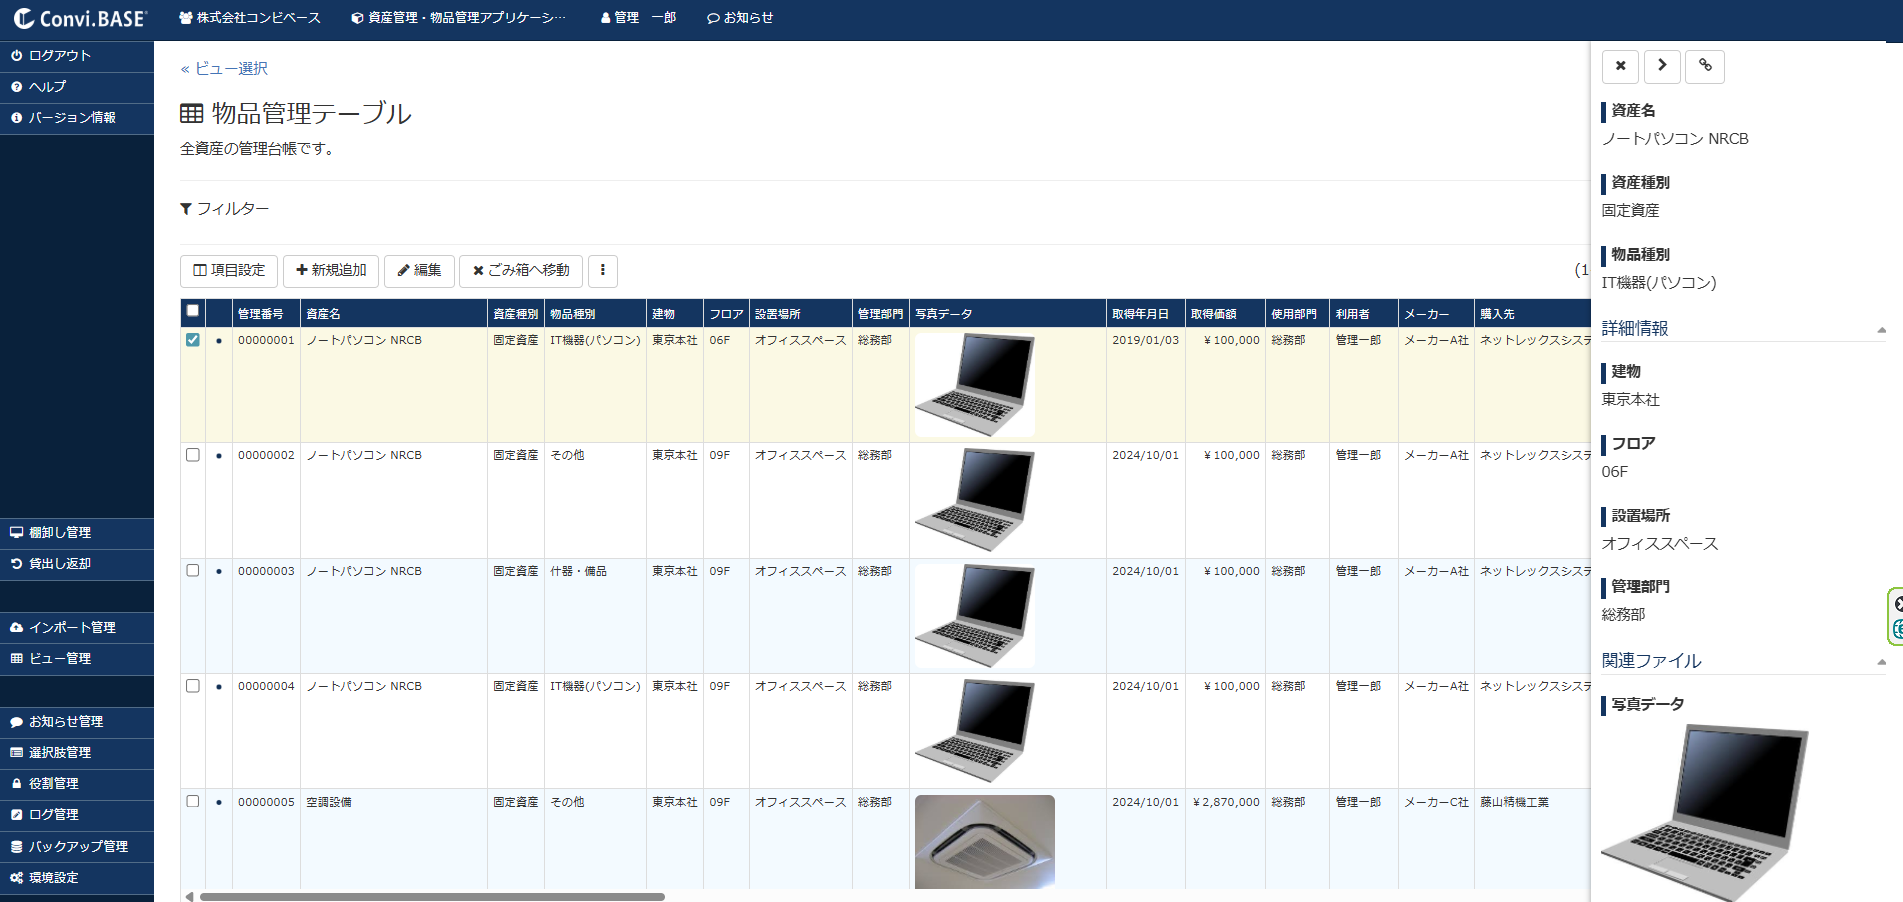Click the 編集 pencil button
This screenshot has width=1903, height=902.
pos(419,271)
